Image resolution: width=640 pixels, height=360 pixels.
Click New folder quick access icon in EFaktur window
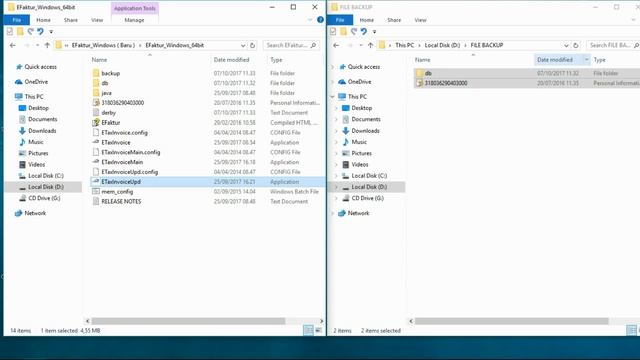20,31
